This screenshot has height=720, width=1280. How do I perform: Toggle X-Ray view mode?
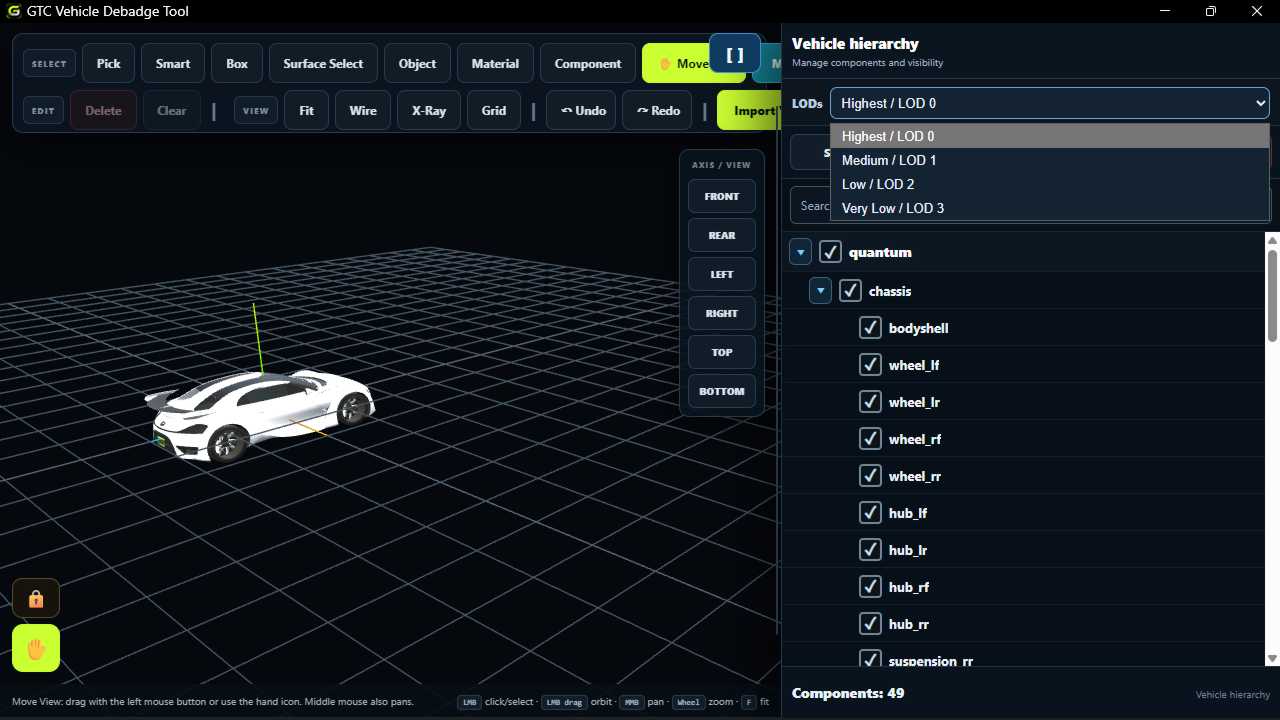429,110
